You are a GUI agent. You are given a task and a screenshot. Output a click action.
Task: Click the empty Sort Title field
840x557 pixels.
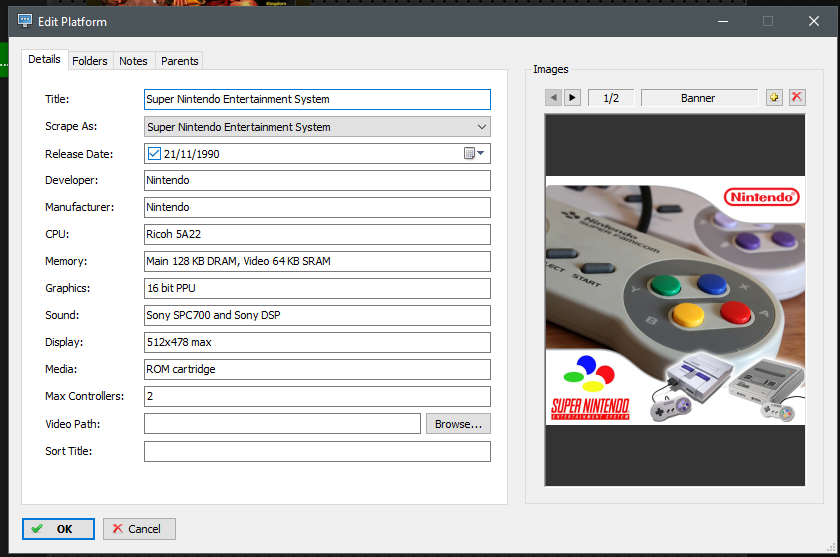[317, 451]
